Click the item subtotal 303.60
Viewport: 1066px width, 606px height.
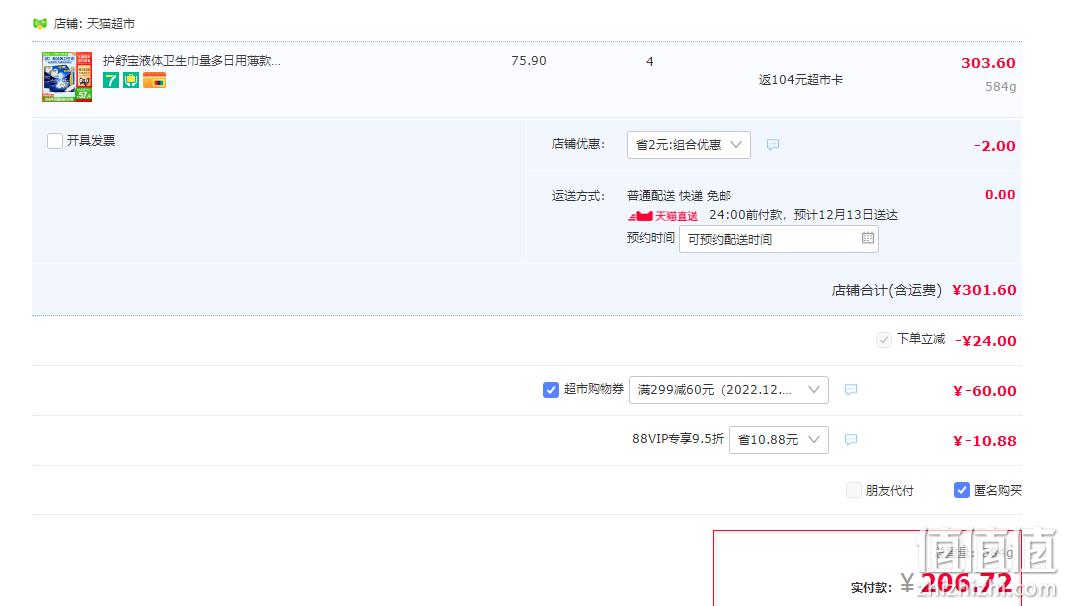988,63
